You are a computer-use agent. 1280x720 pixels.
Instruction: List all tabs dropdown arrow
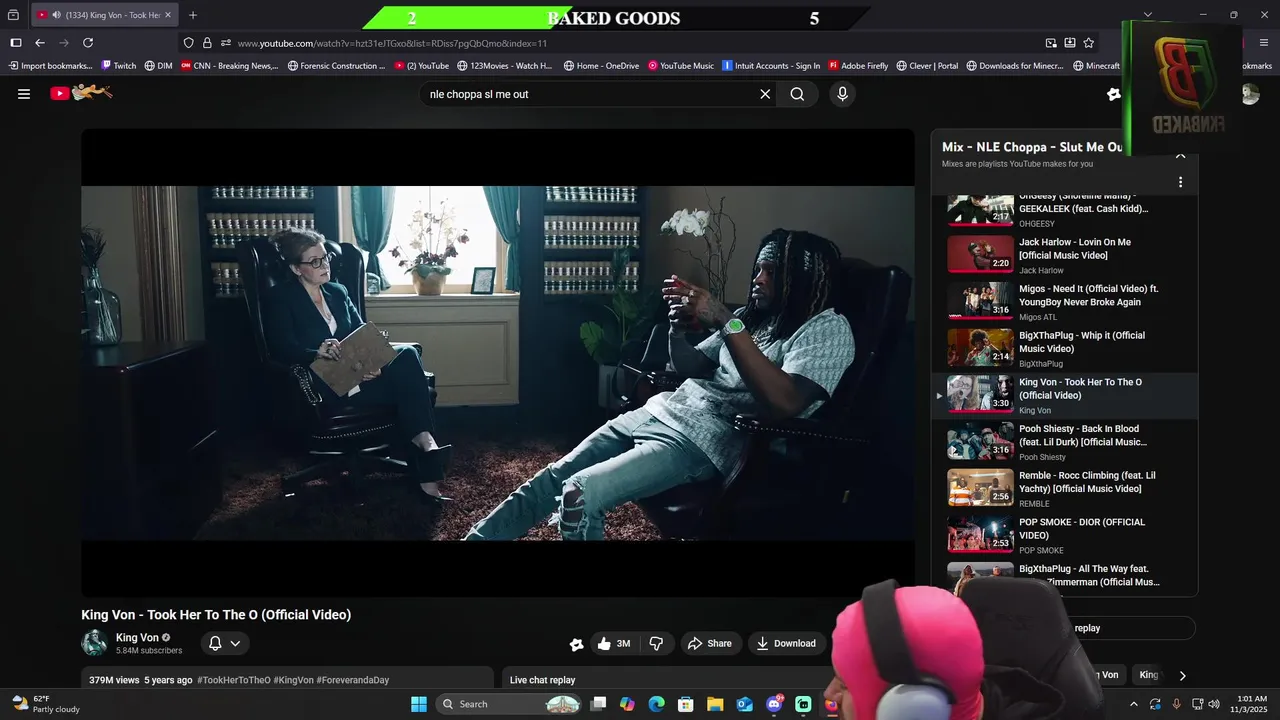(1148, 15)
